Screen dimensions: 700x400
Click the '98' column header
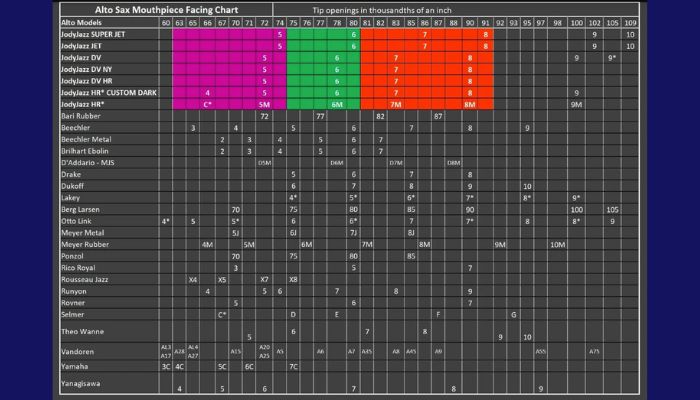coord(558,23)
